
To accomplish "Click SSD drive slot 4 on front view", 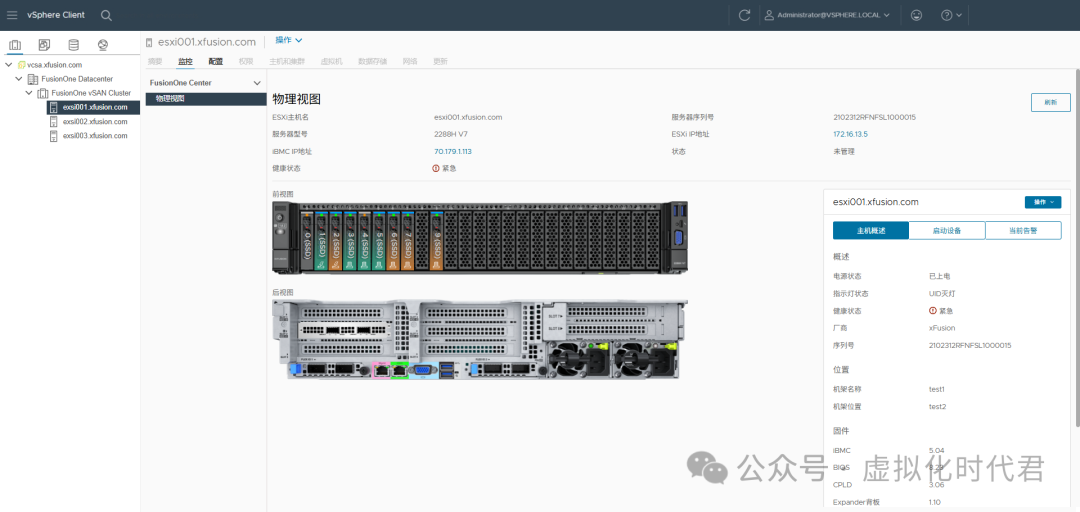I will (364, 241).
